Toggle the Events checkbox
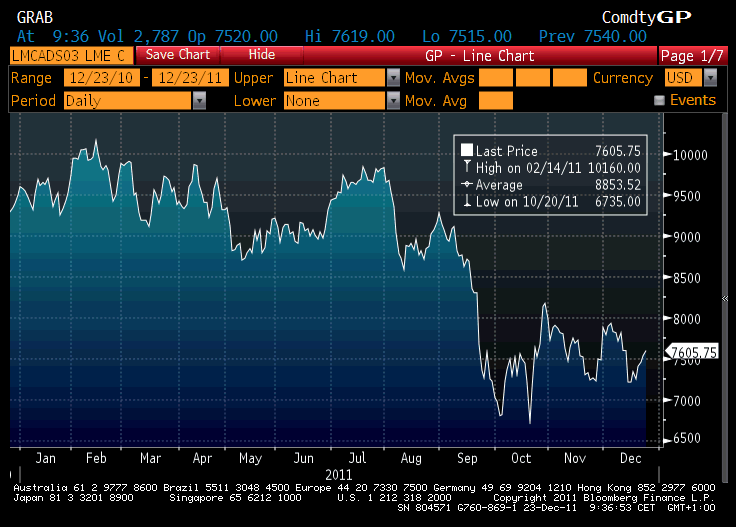This screenshot has width=736, height=527. tap(659, 101)
